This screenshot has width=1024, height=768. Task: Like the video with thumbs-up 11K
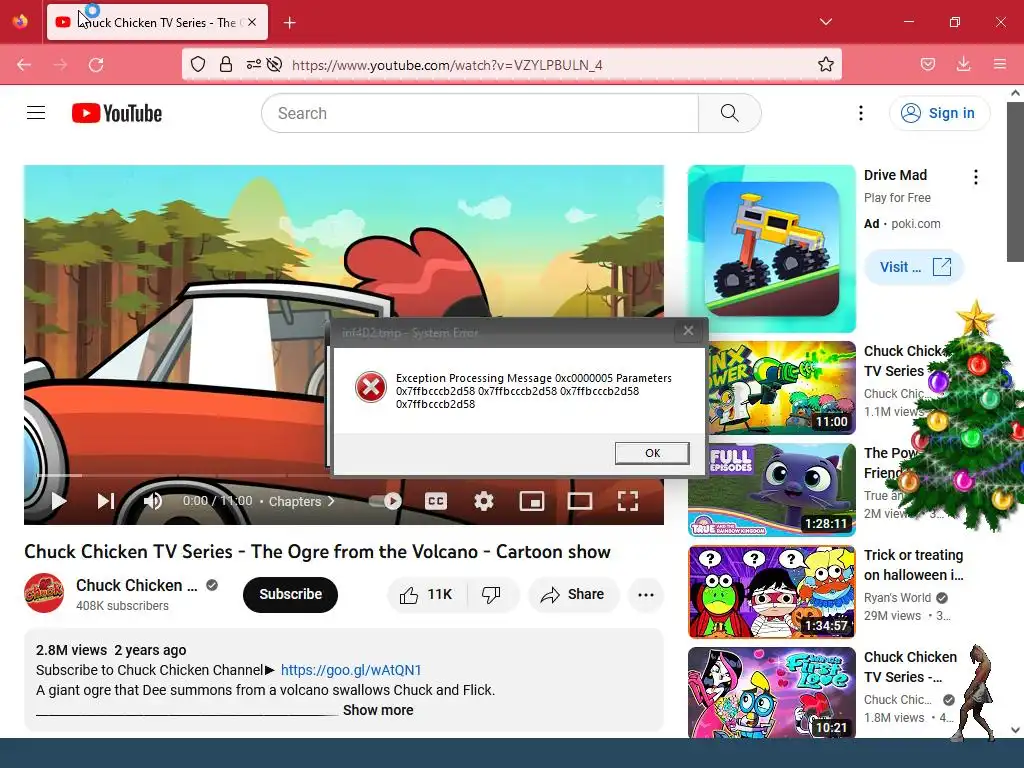[426, 594]
